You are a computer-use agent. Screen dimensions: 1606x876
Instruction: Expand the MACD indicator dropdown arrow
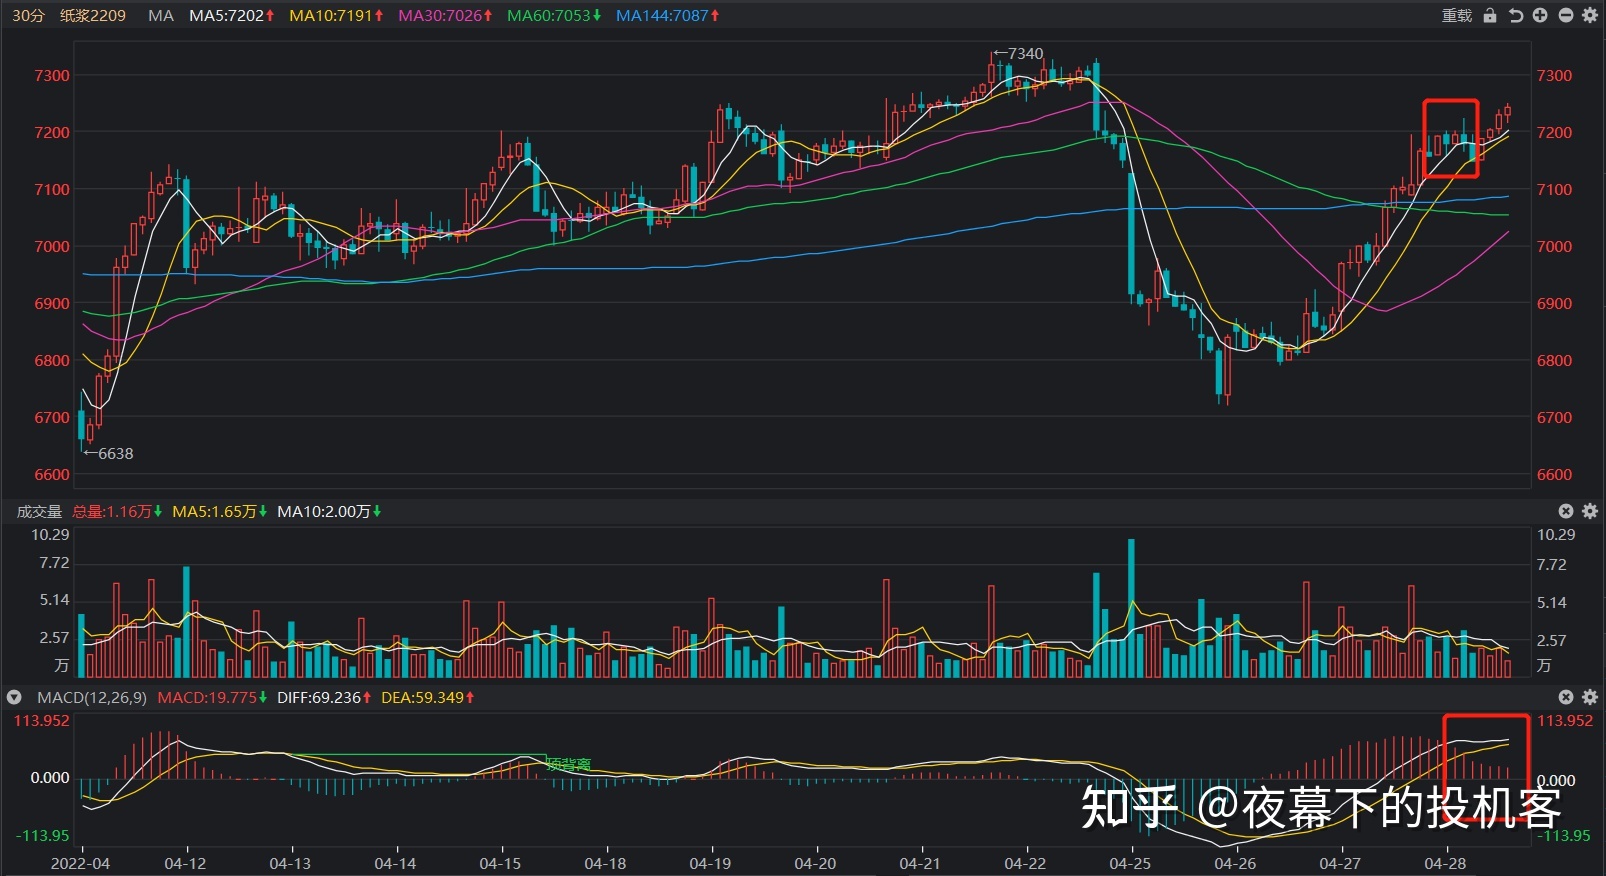coord(14,697)
